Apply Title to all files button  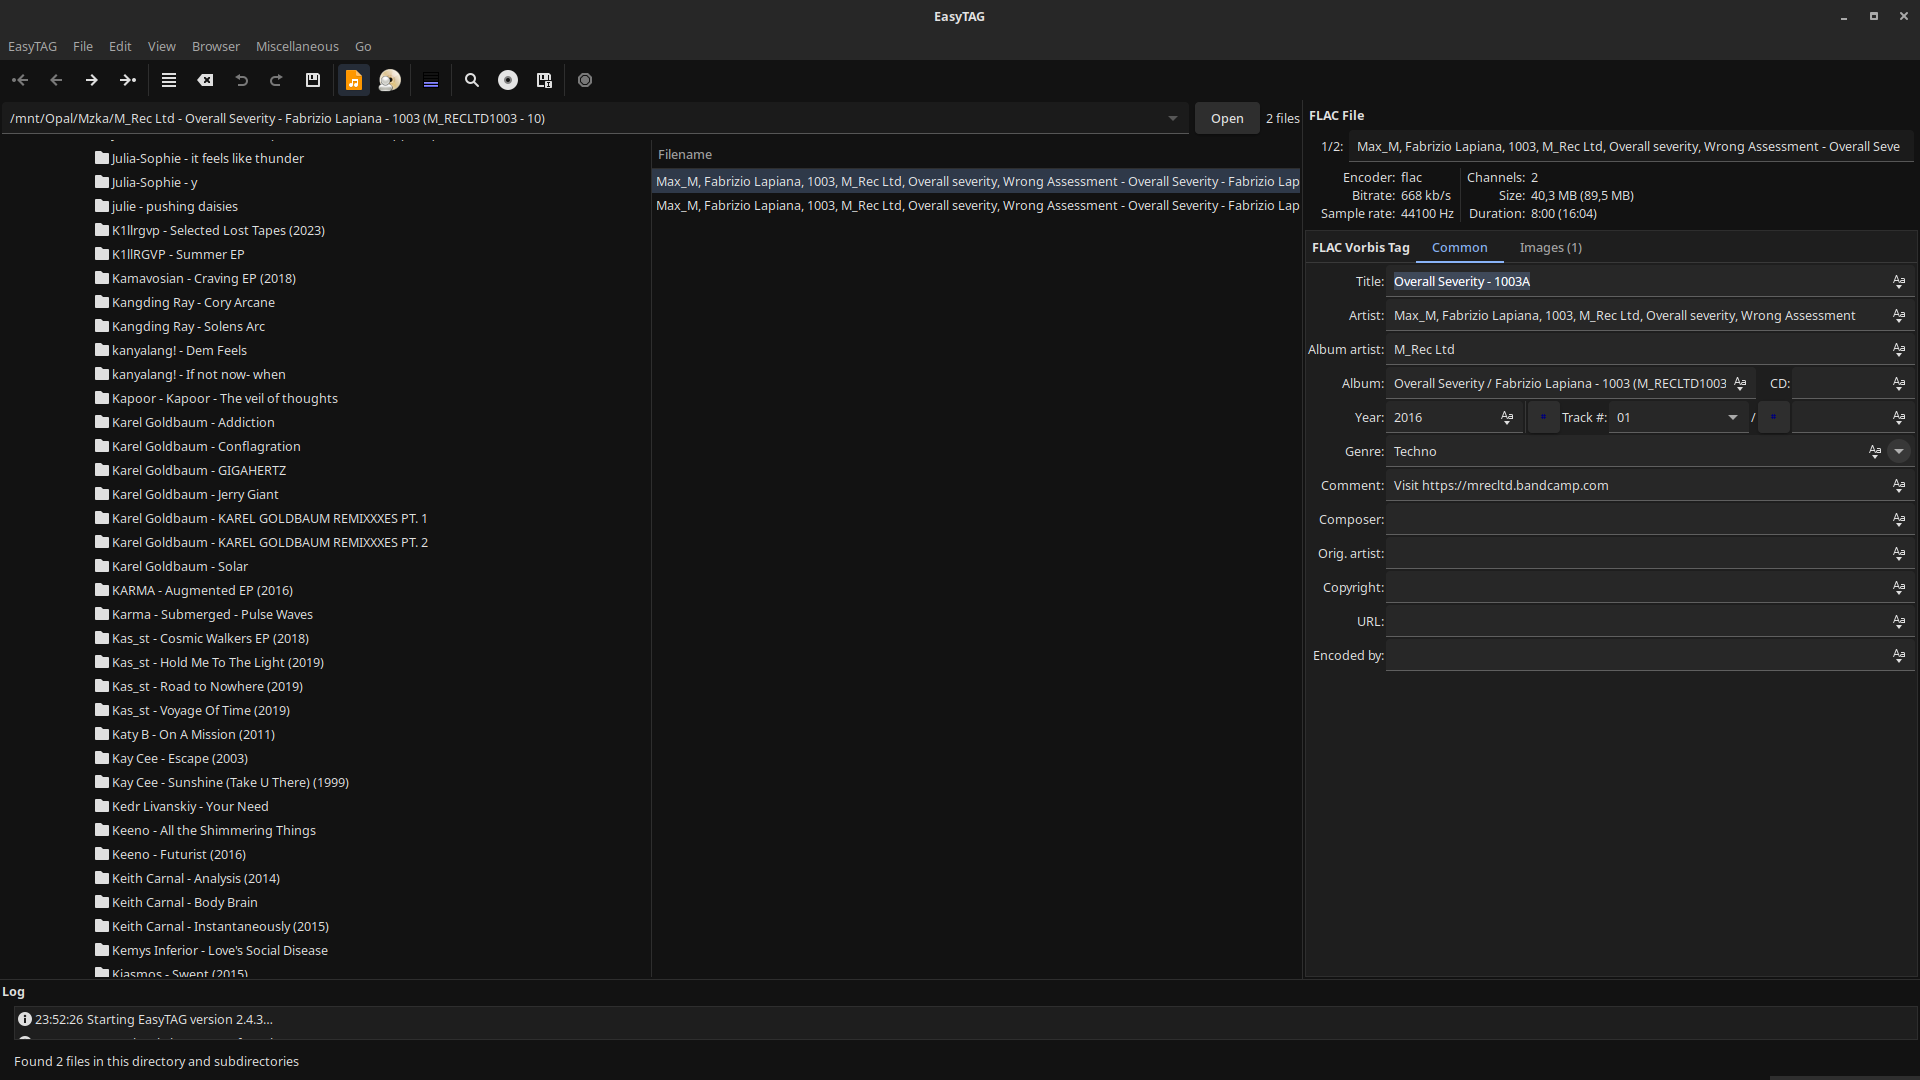[x=1899, y=281]
